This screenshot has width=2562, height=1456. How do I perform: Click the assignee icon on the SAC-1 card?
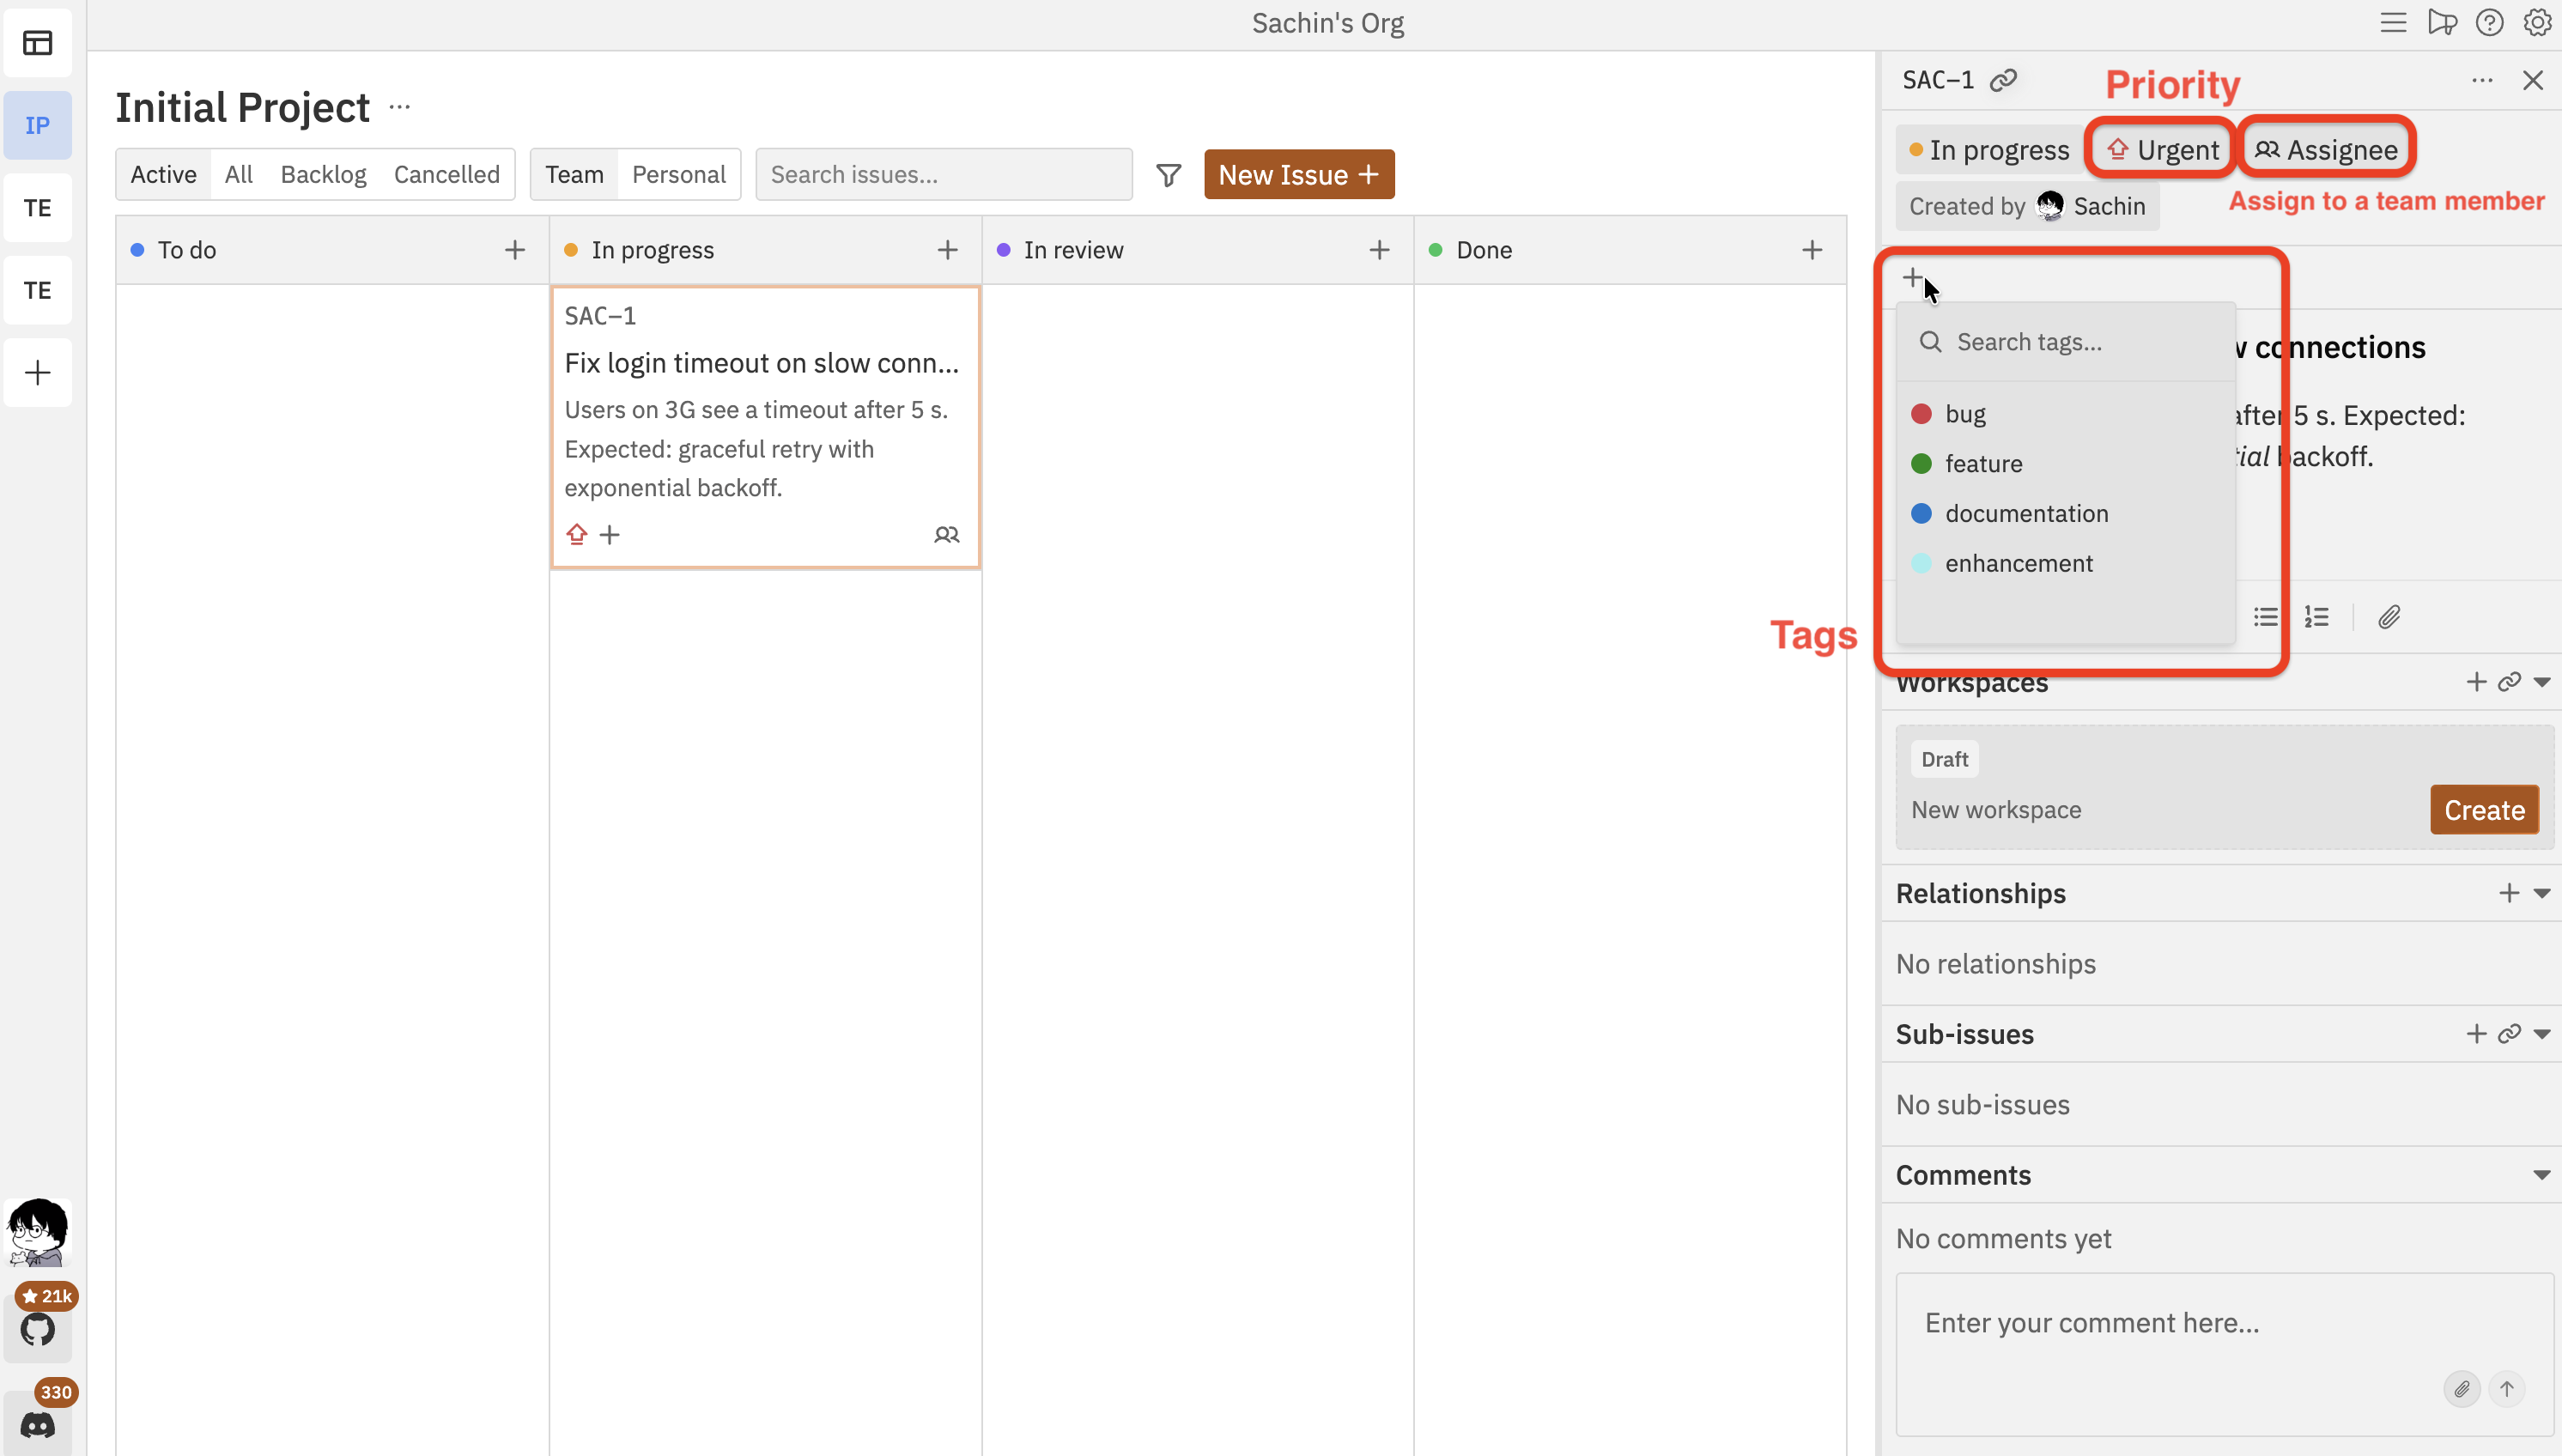[x=945, y=534]
